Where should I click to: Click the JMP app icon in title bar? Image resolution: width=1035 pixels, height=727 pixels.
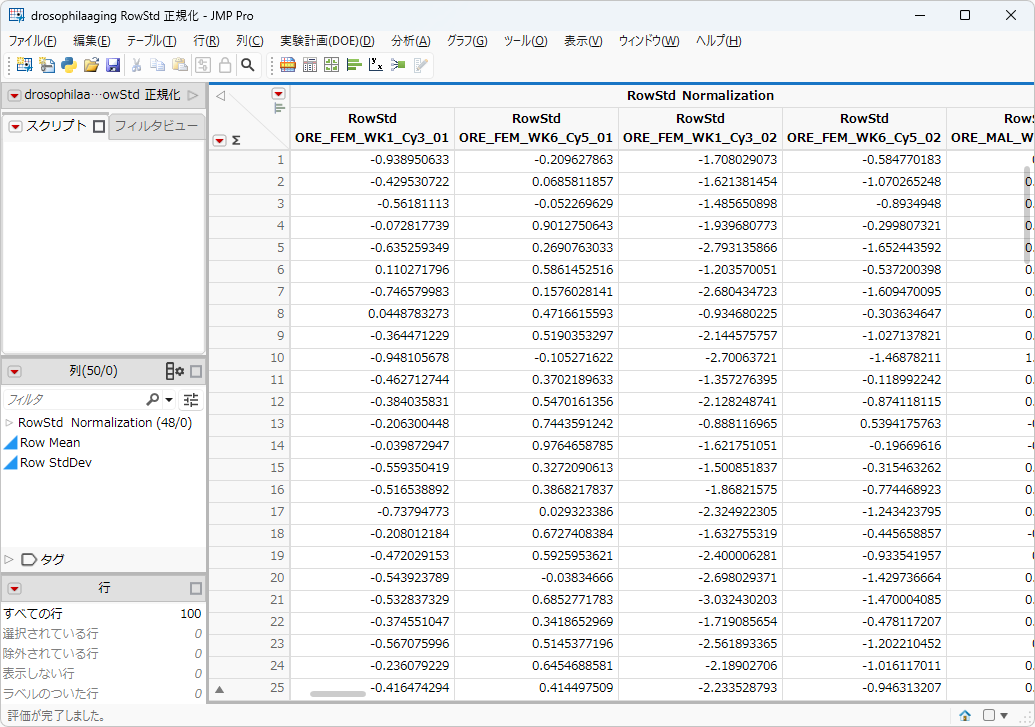click(17, 15)
